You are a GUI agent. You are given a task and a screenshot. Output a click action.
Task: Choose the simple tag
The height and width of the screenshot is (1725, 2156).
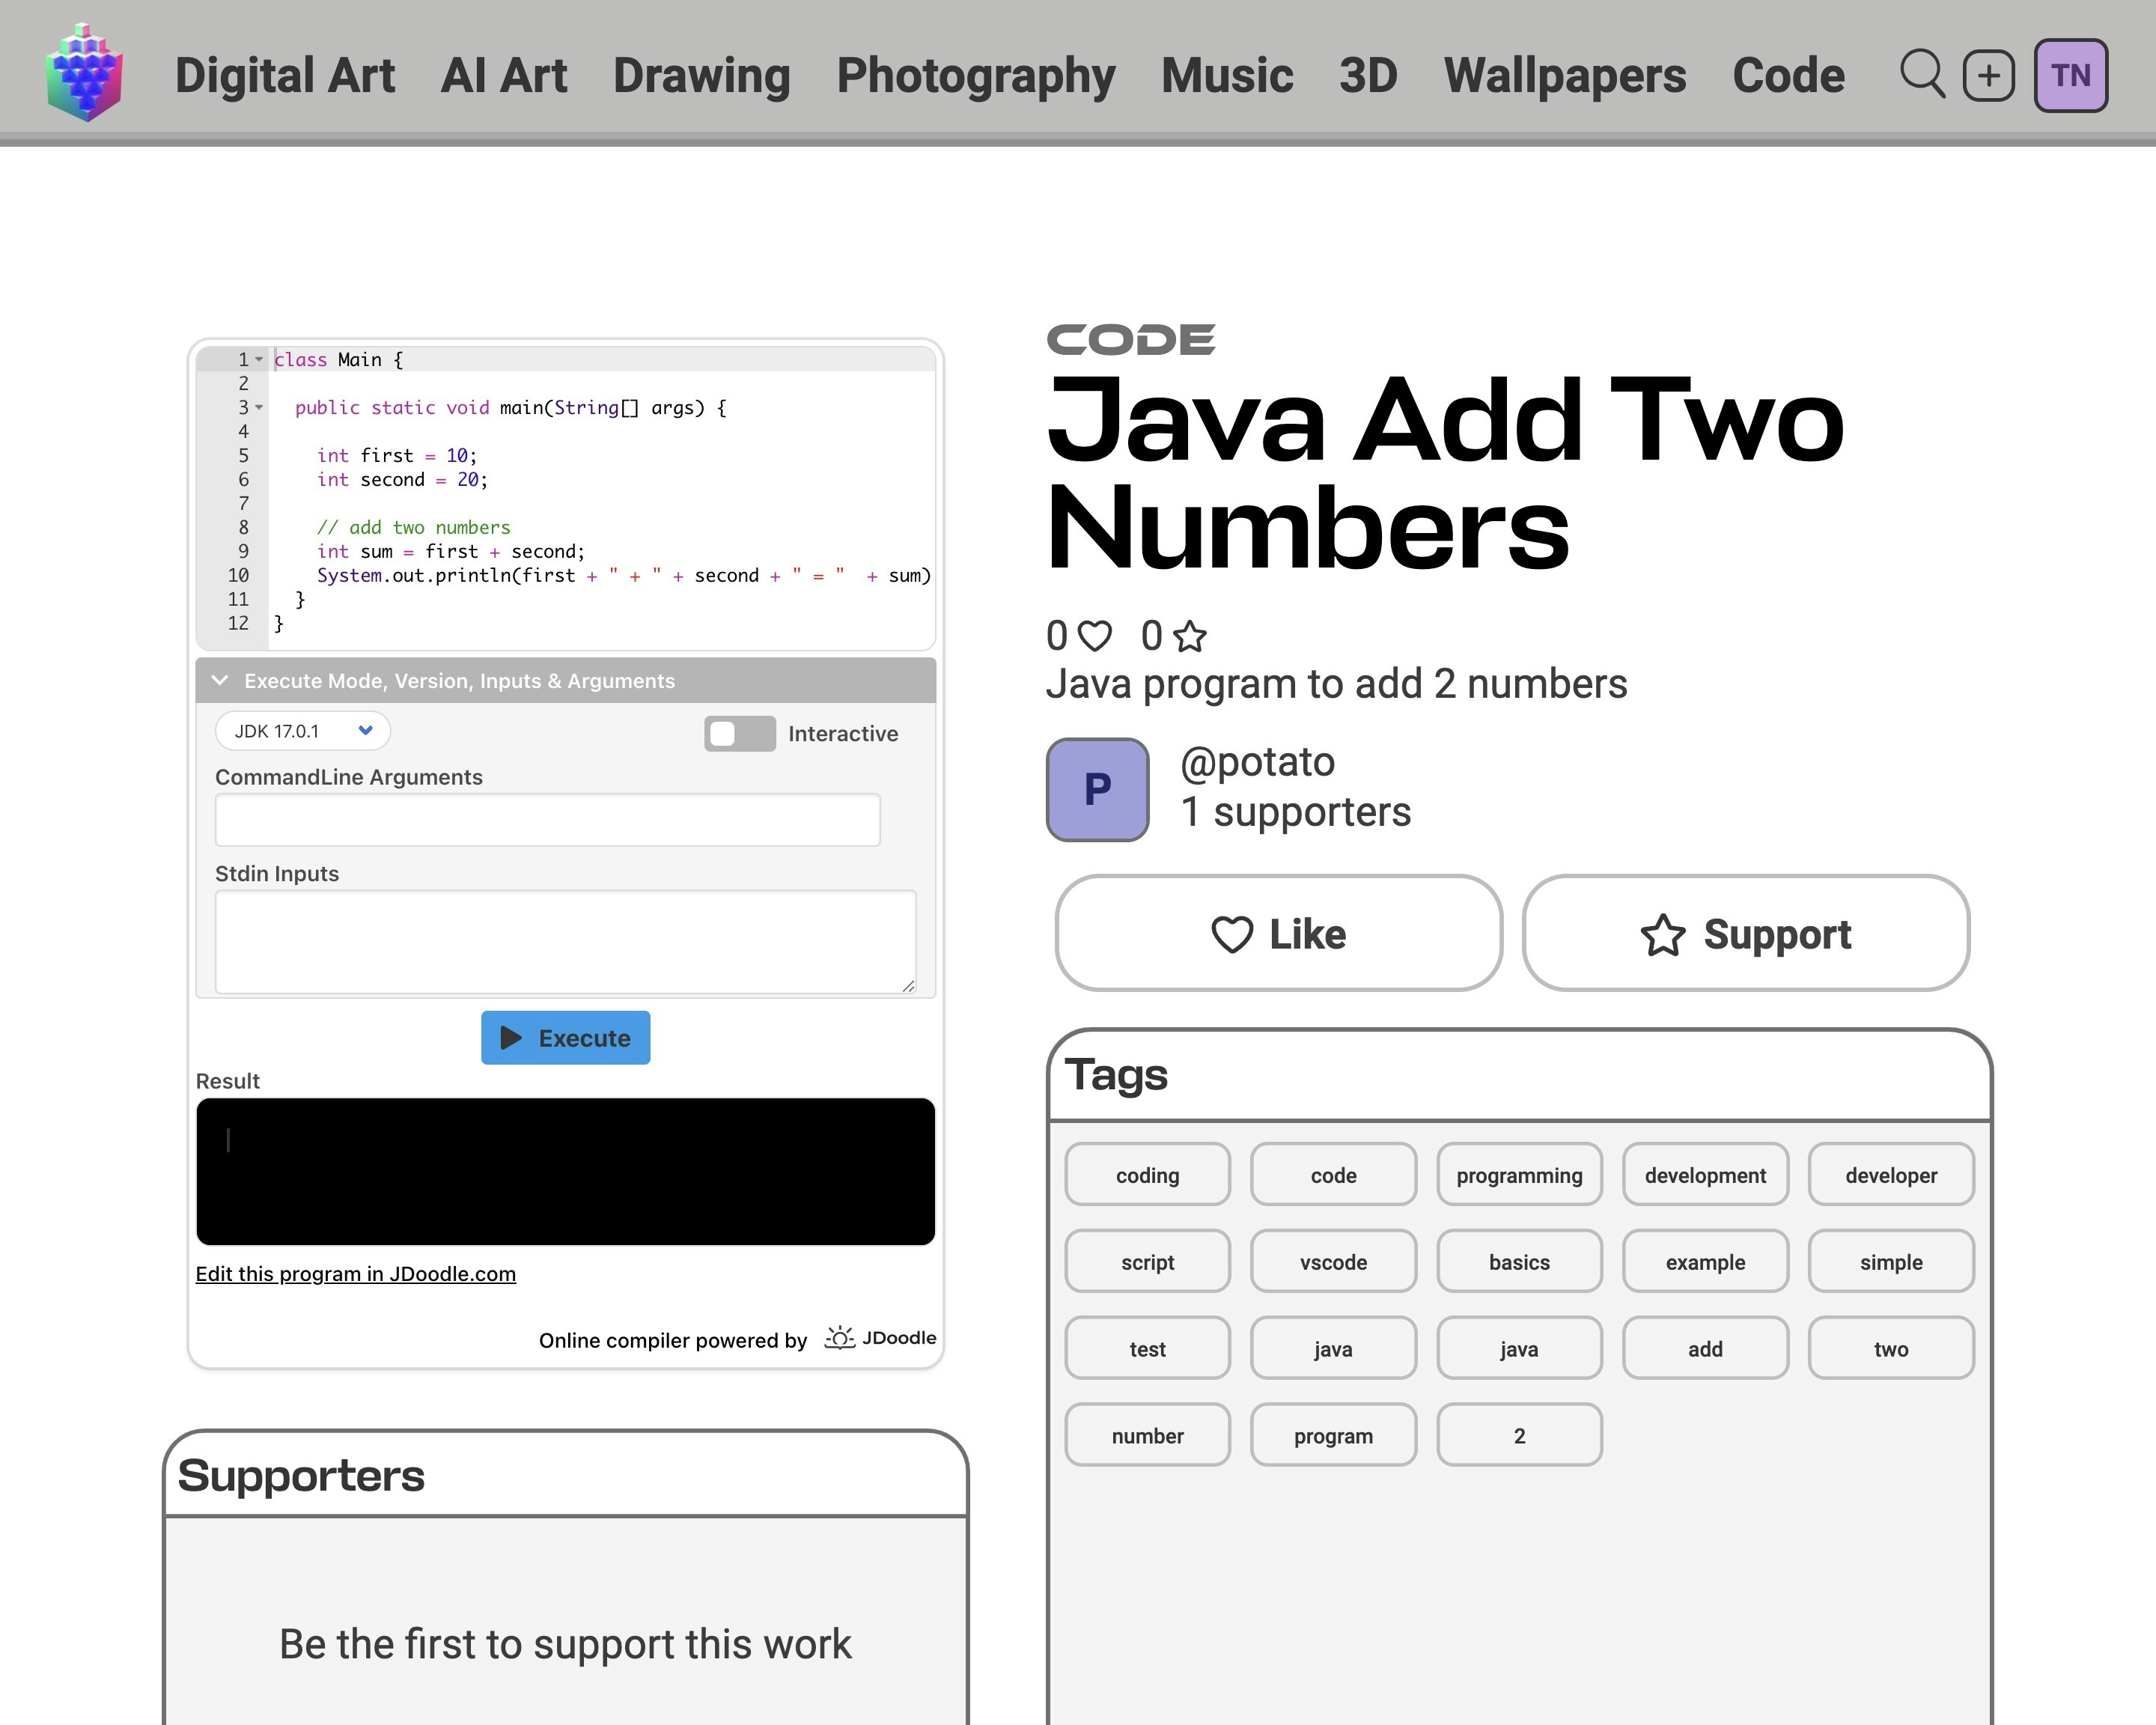tap(1891, 1262)
